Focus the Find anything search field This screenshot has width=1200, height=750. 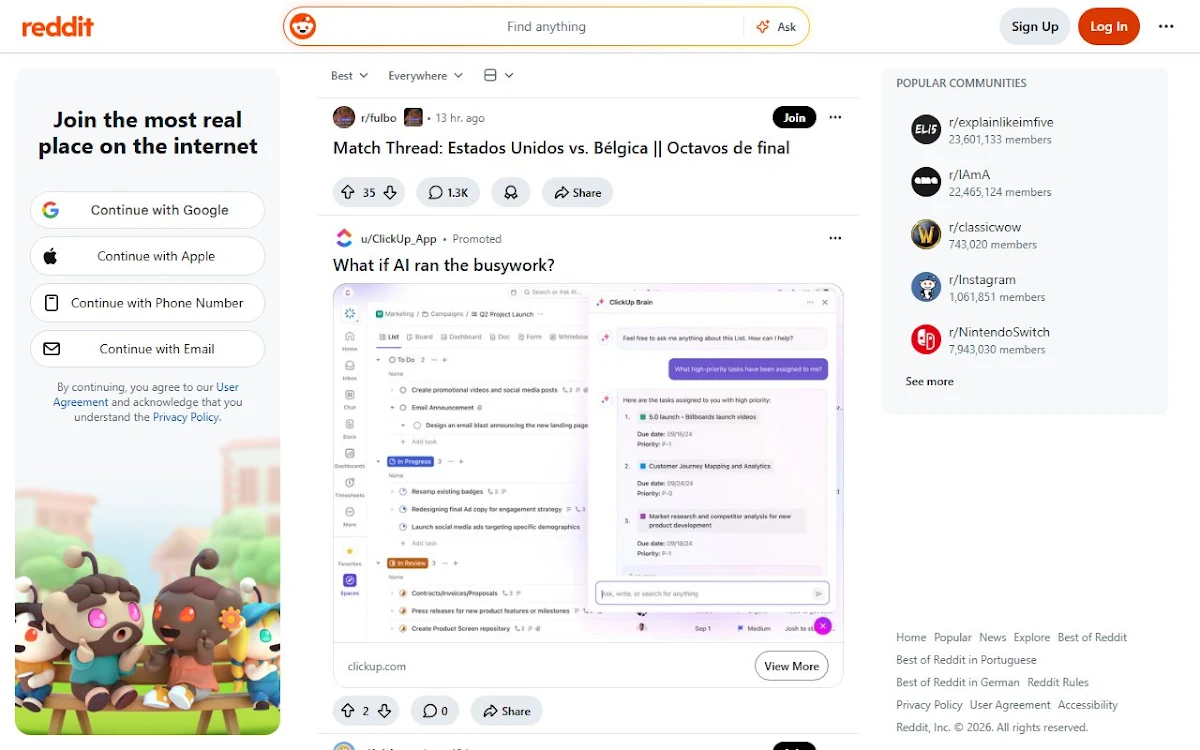[546, 27]
